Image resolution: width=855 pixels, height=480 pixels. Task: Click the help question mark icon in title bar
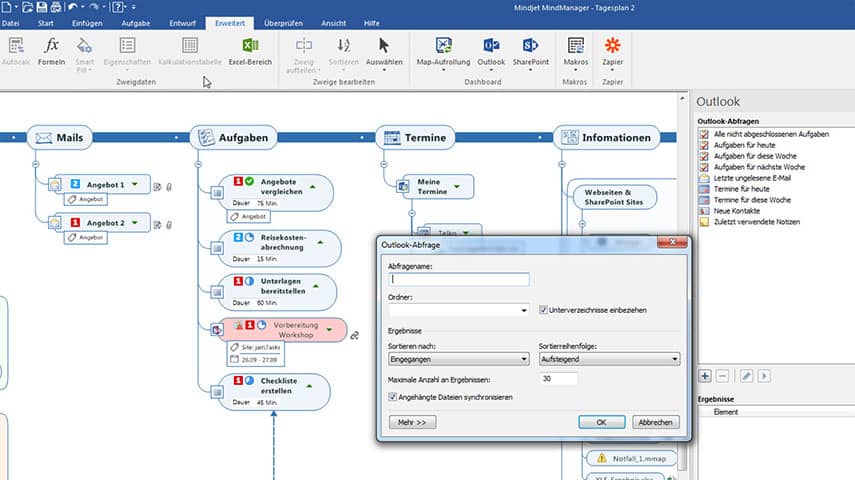pyautogui.click(x=118, y=8)
